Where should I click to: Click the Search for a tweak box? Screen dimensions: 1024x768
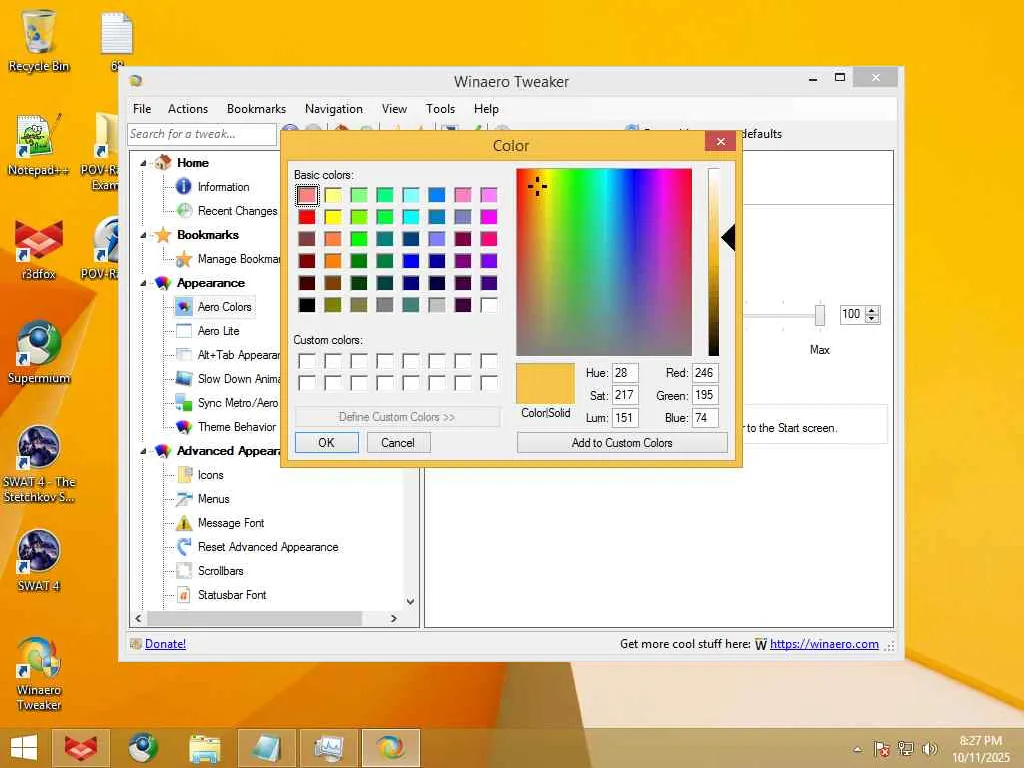click(202, 134)
